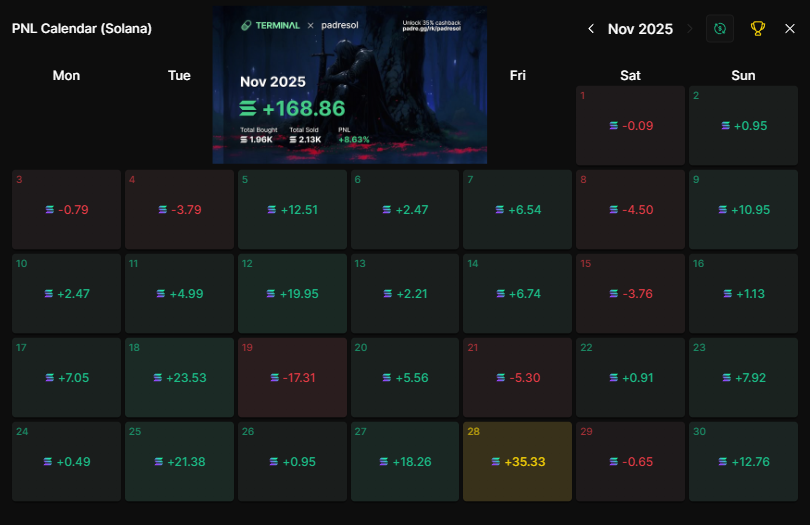Click the Mon column header
Image resolution: width=810 pixels, height=525 pixels.
[x=66, y=75]
